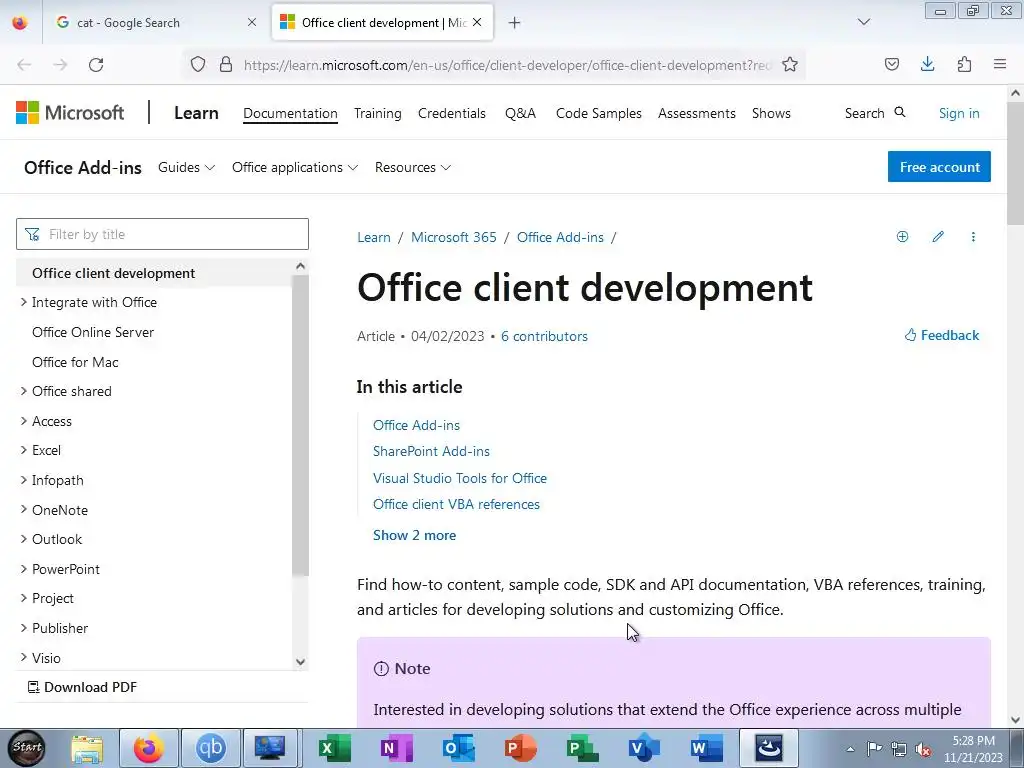1024x768 pixels.
Task: Click the Microsoft 365 breadcrumb link
Action: (x=454, y=237)
